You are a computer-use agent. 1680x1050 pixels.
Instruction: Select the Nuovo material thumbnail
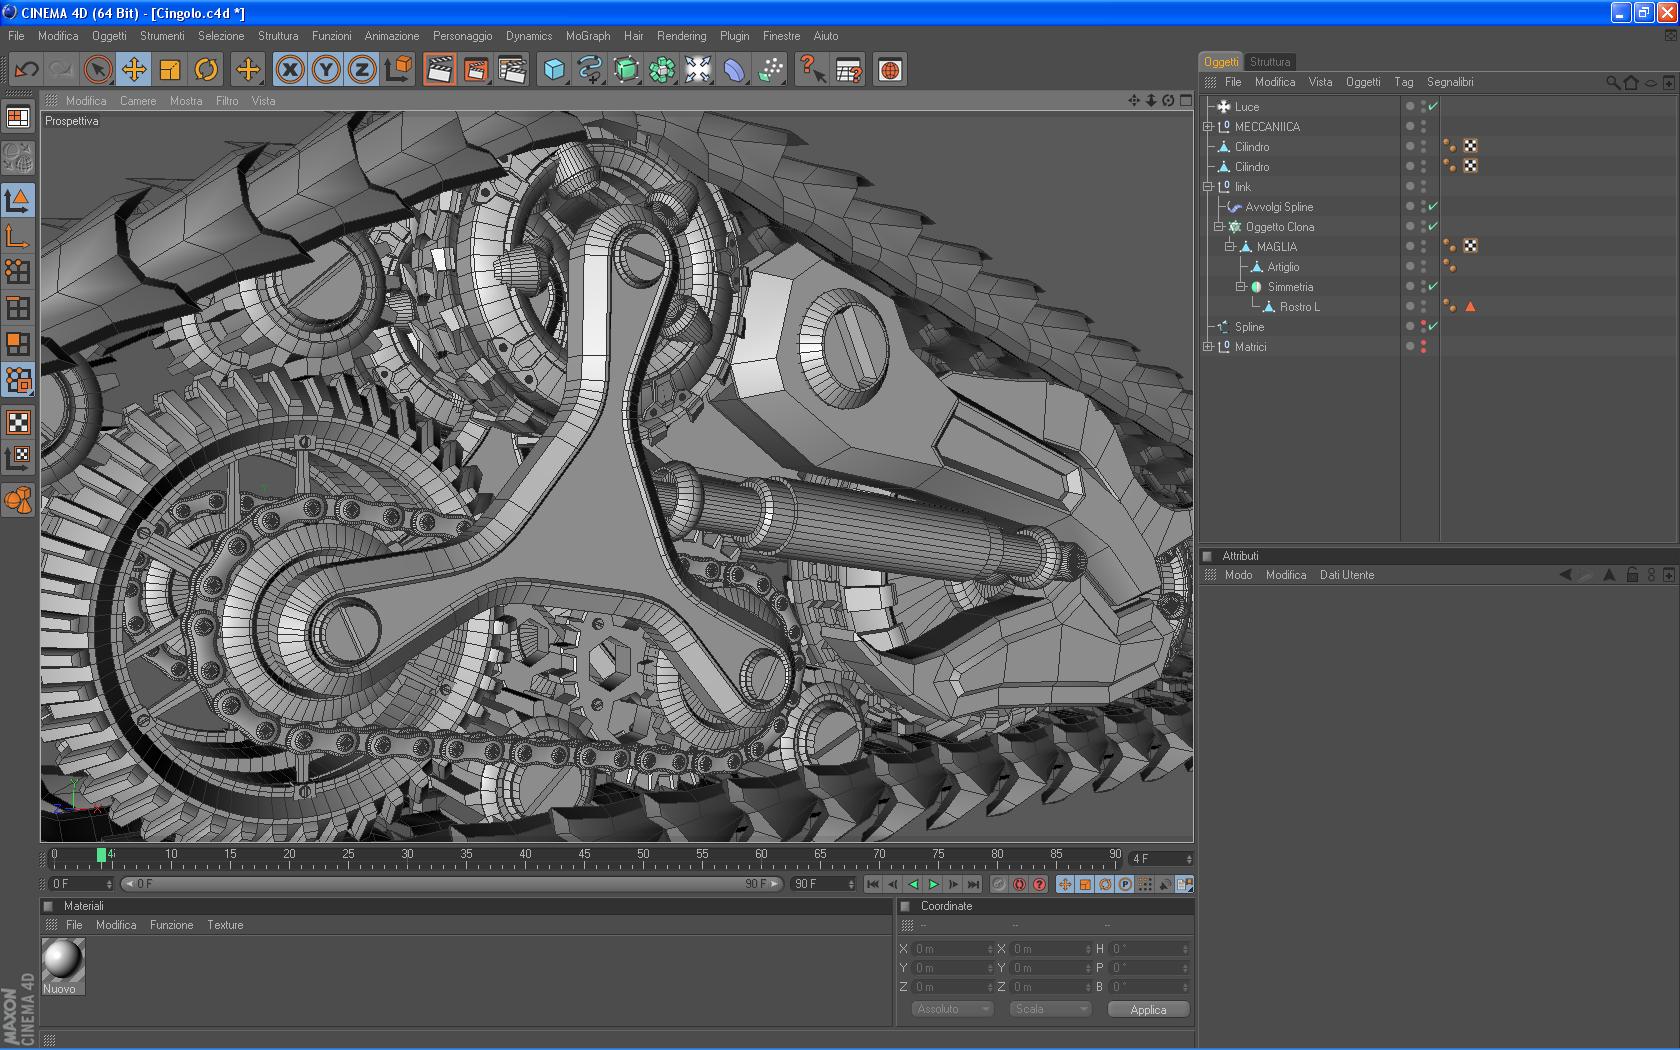pyautogui.click(x=63, y=961)
